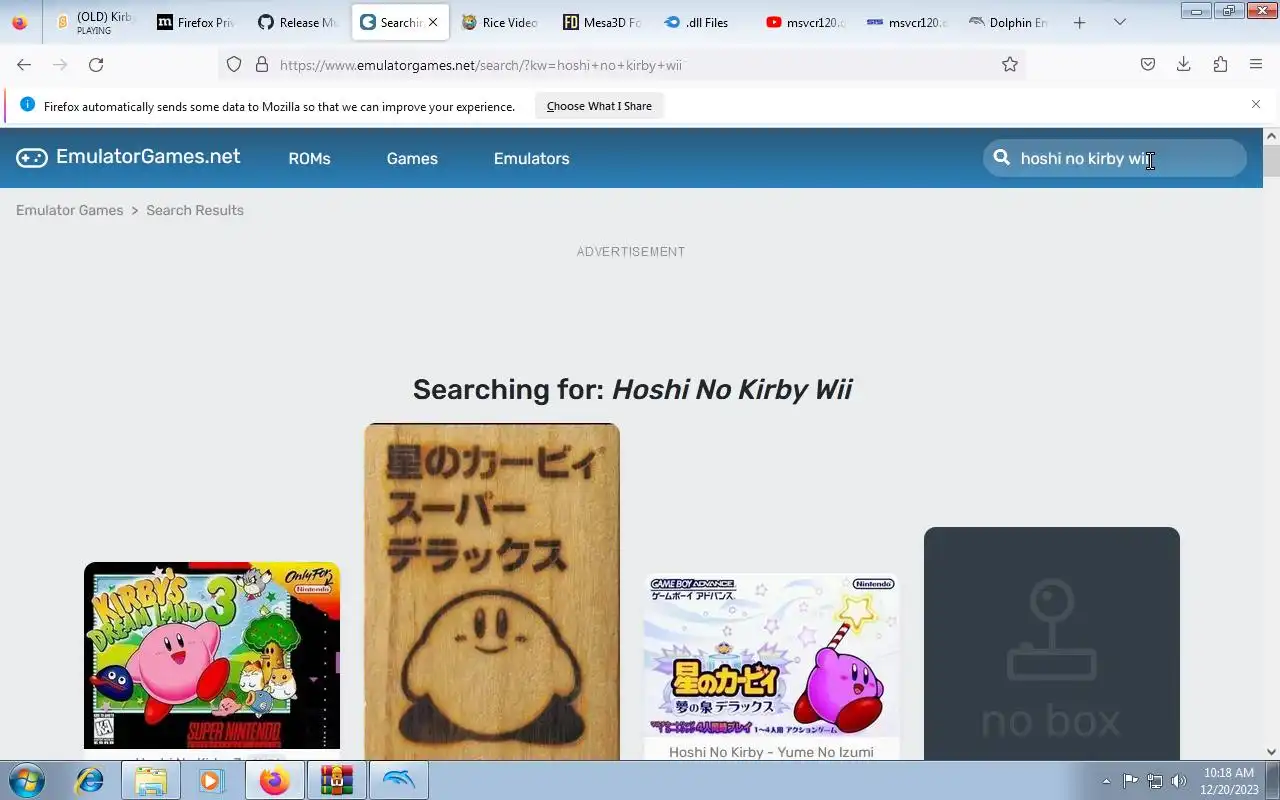1280x800 pixels.
Task: Show hidden system tray icons
Action: click(1106, 781)
